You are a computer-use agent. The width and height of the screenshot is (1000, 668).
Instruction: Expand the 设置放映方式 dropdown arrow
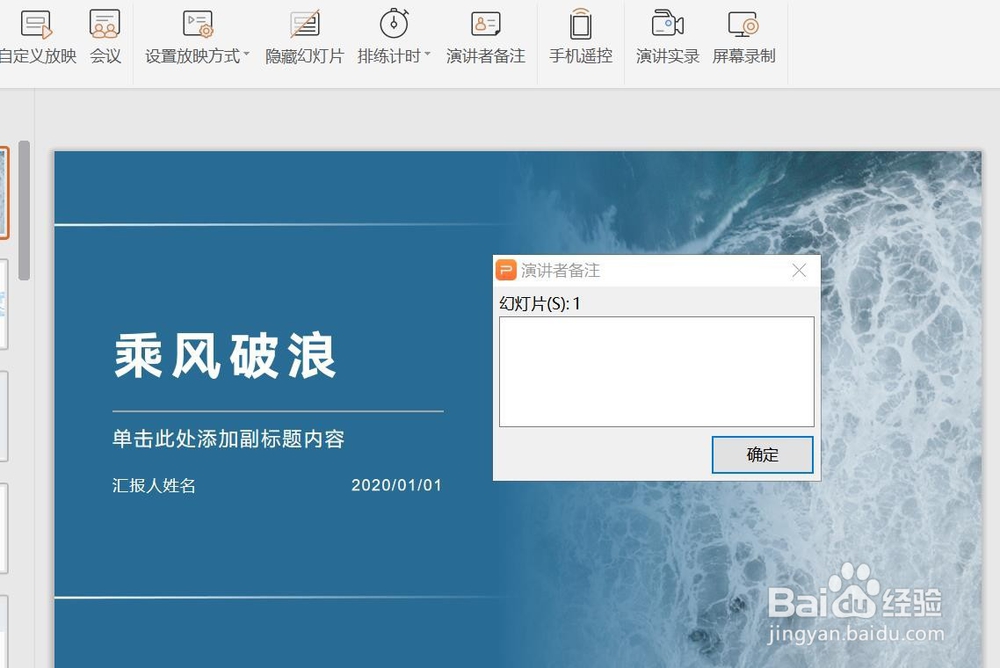(247, 54)
